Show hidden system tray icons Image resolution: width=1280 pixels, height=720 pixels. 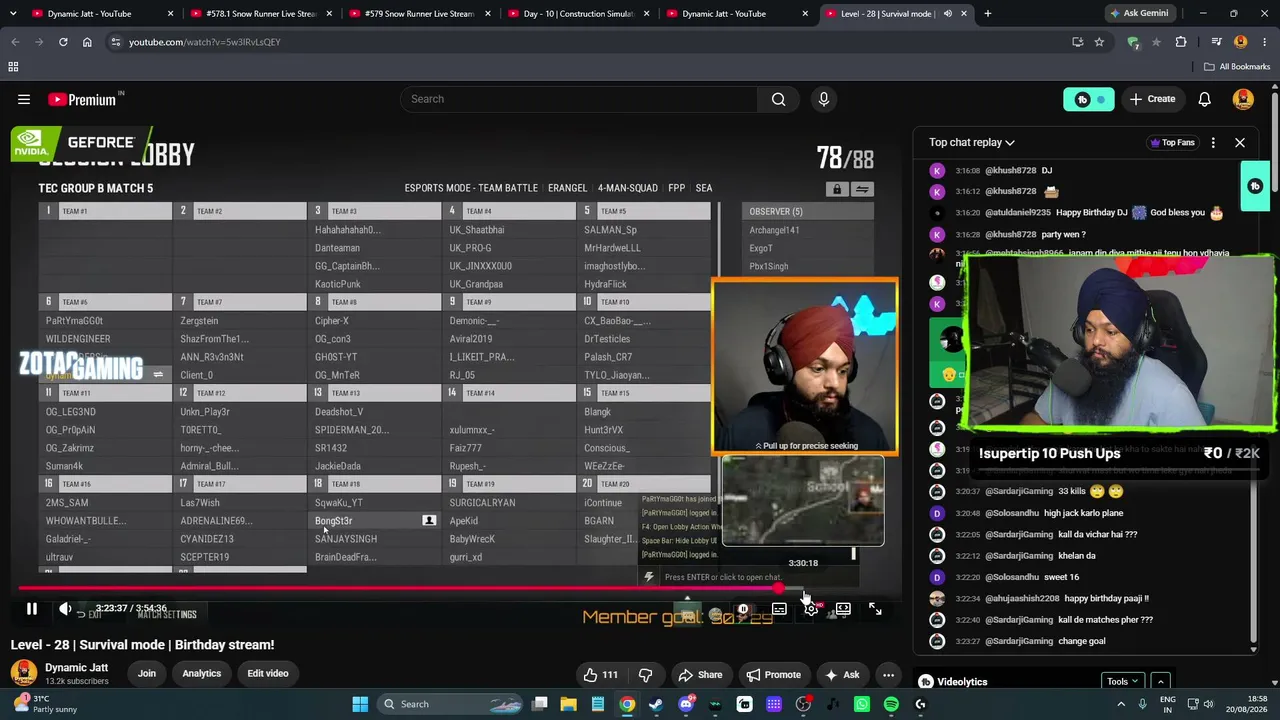tap(1120, 704)
